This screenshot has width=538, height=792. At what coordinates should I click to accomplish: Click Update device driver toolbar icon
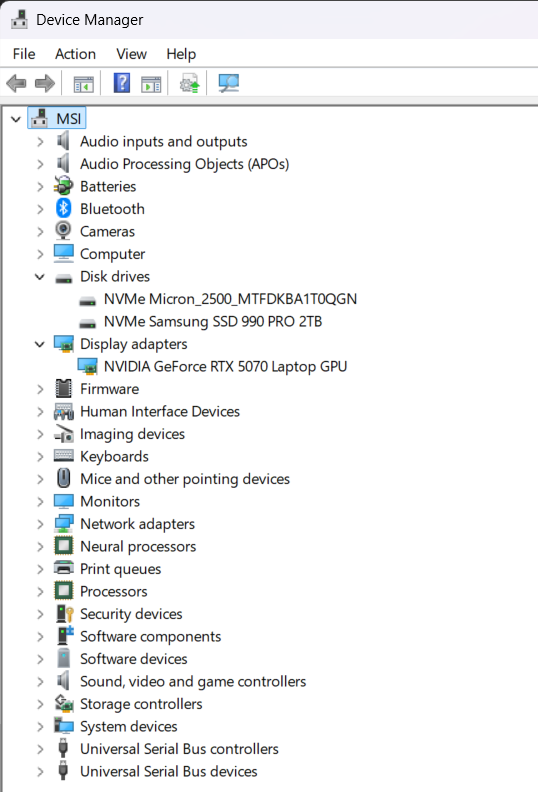190,83
